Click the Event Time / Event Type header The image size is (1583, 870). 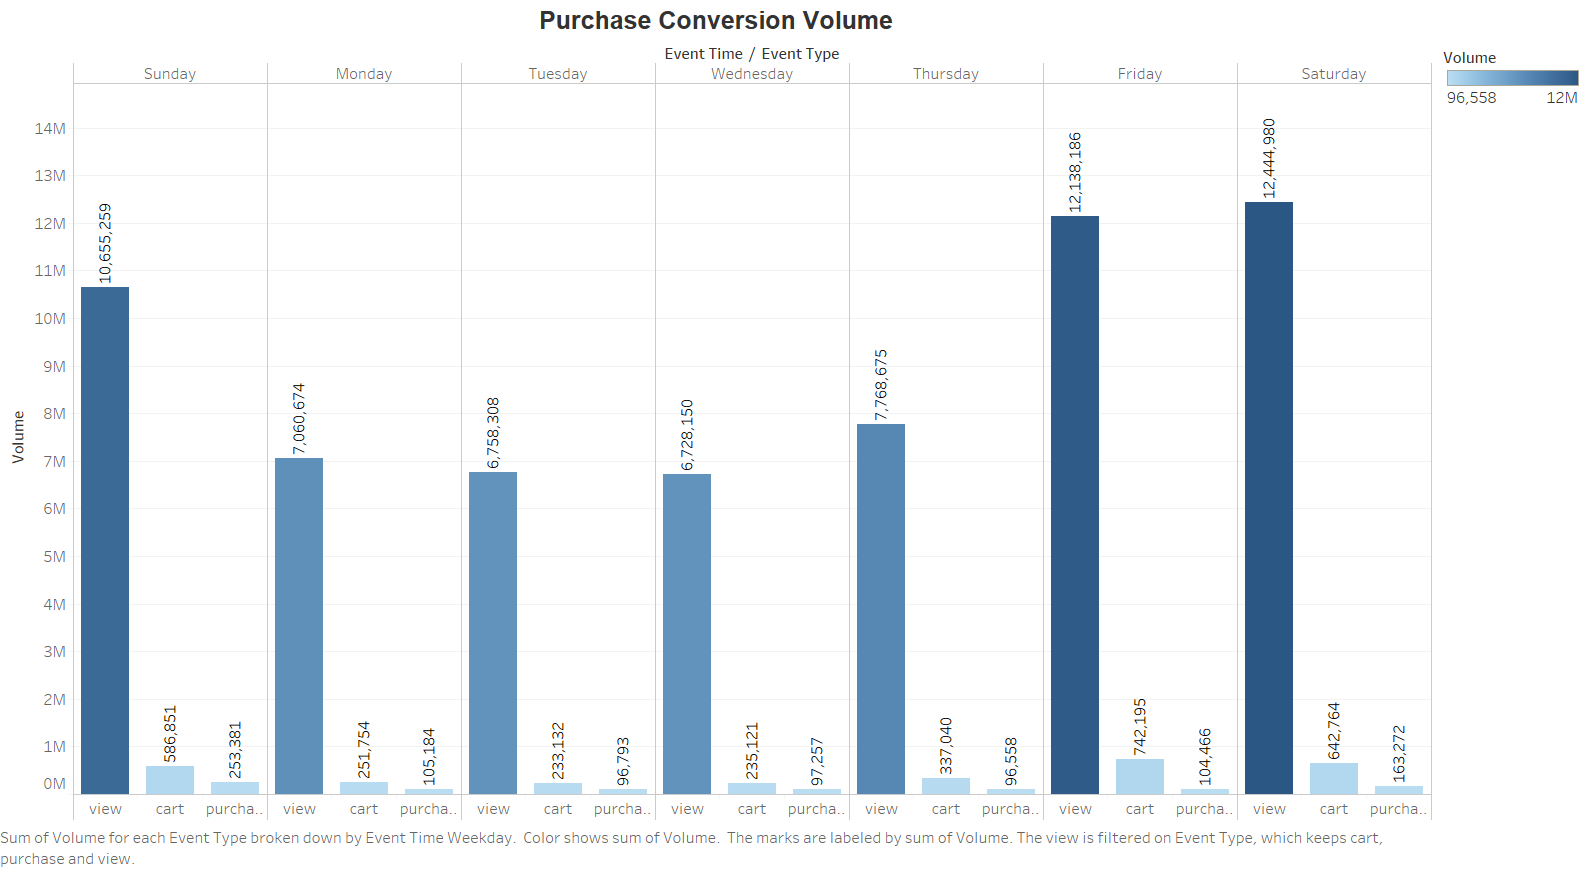click(x=752, y=54)
